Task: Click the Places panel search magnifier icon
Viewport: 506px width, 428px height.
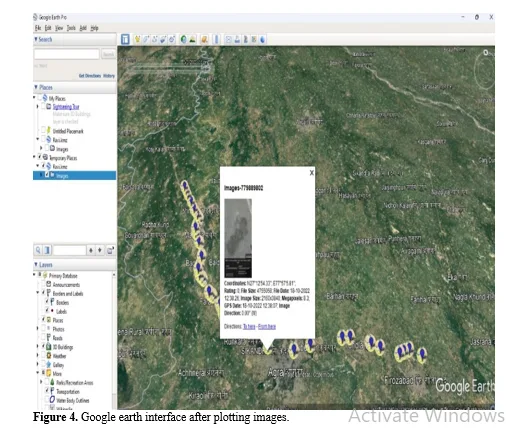Action: click(x=38, y=250)
